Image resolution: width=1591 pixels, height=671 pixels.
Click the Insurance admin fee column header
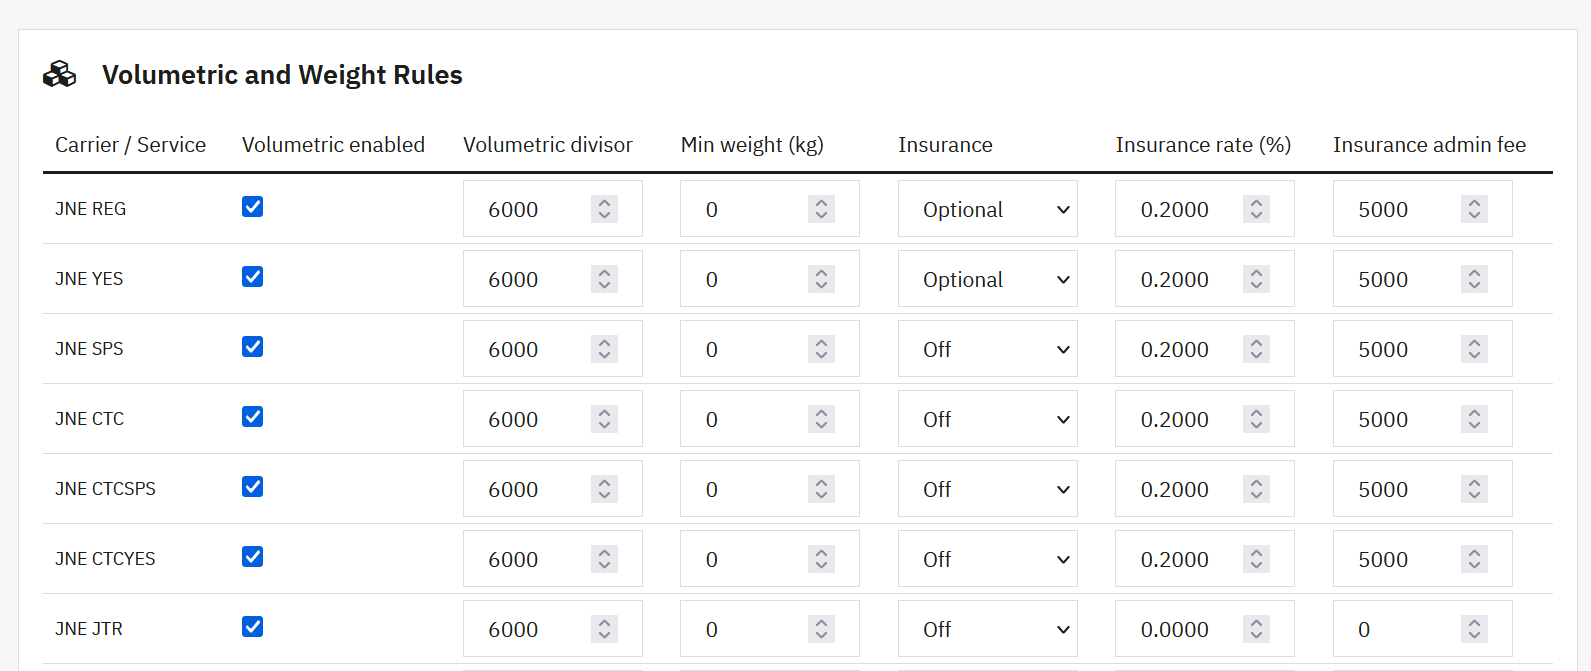pyautogui.click(x=1429, y=145)
